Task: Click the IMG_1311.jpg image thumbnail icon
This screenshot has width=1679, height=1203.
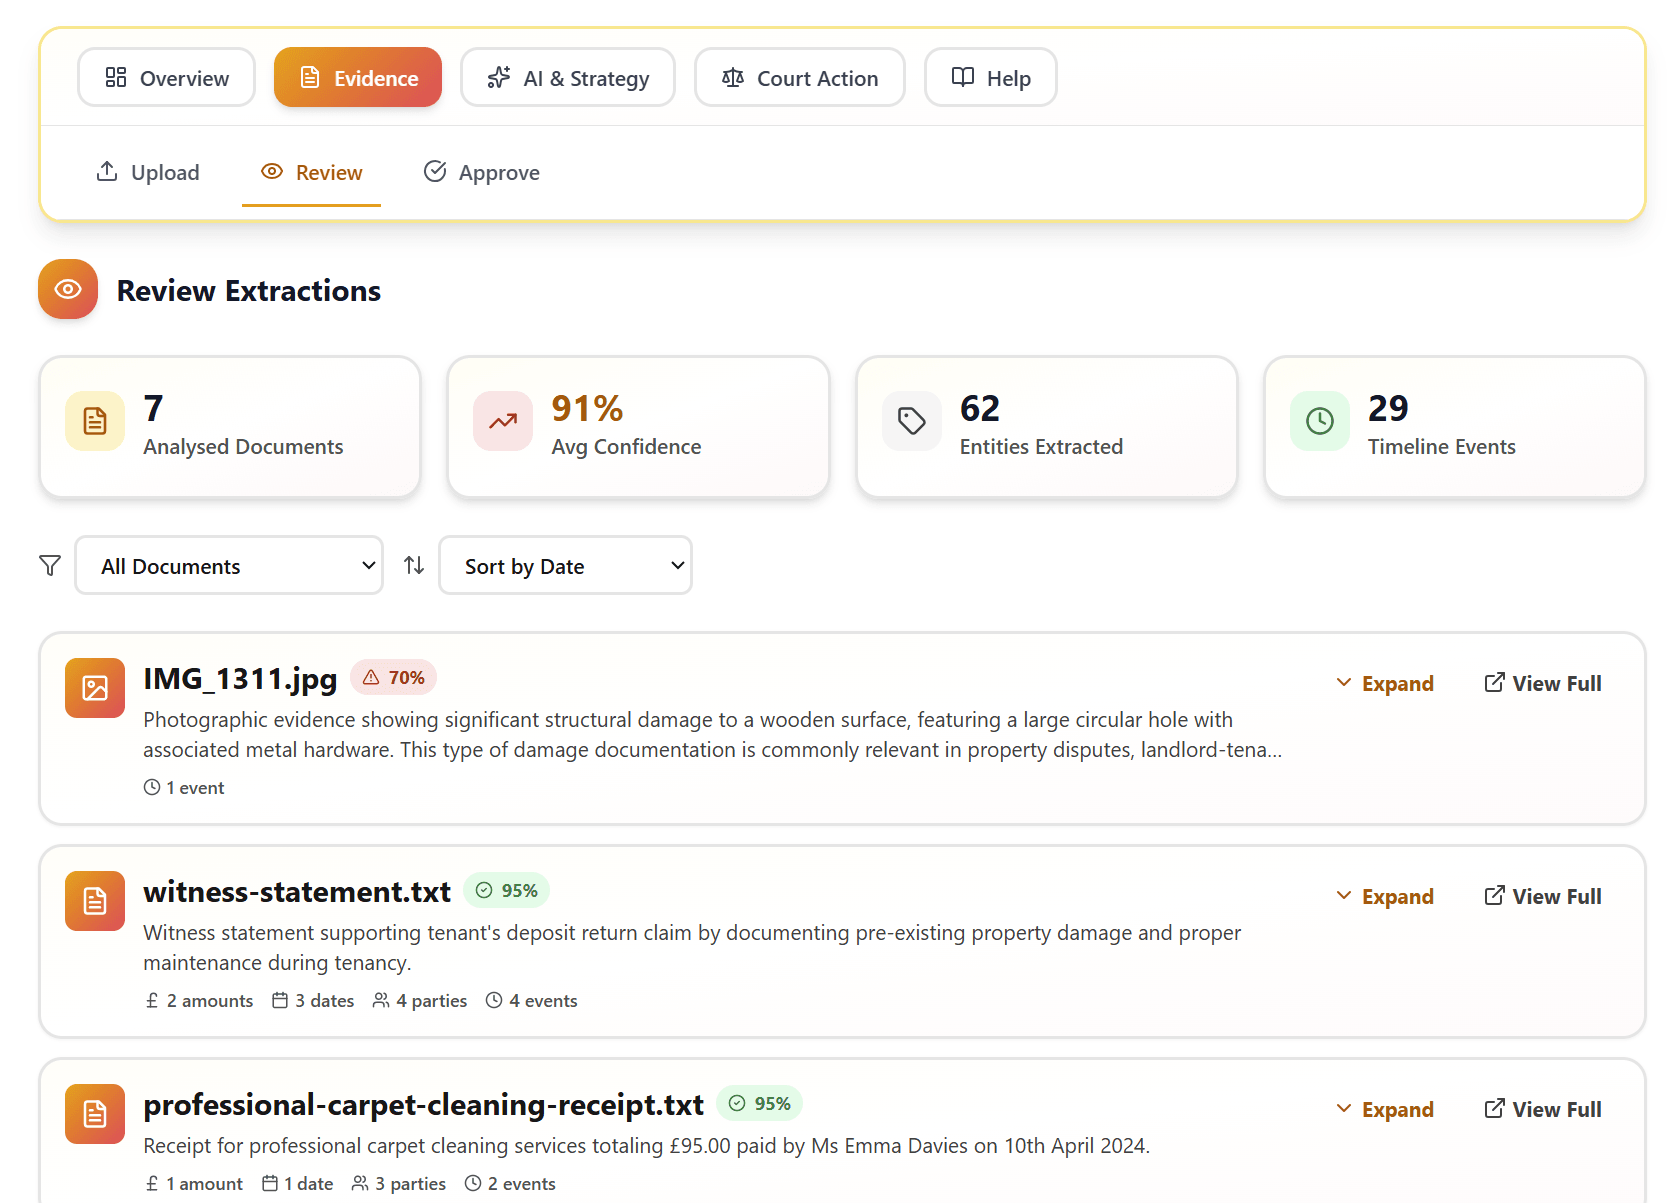Action: [94, 687]
